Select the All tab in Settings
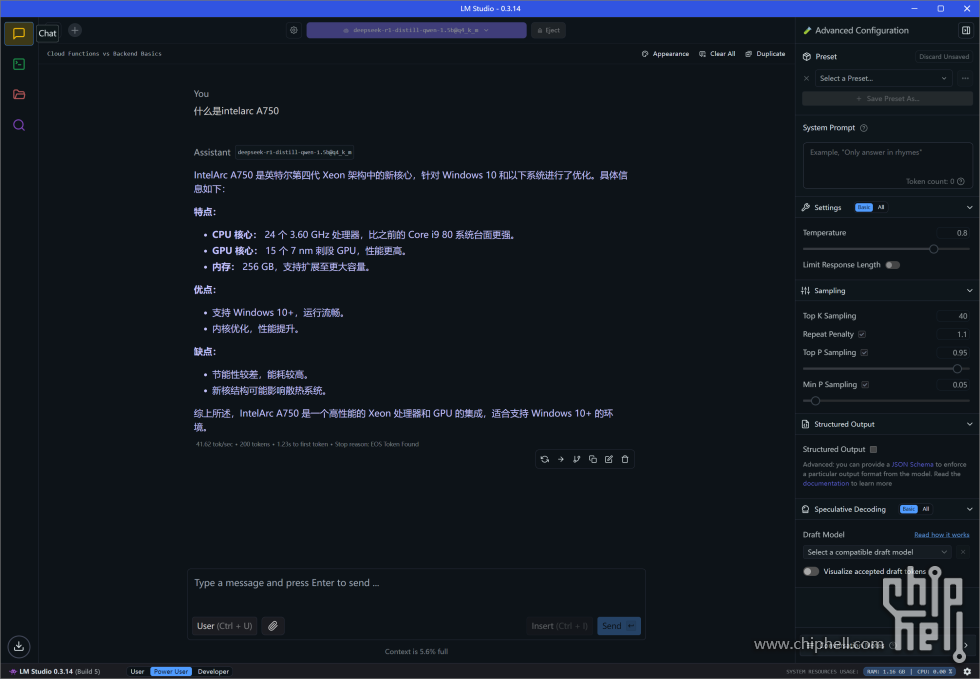This screenshot has width=980, height=679. tap(881, 208)
